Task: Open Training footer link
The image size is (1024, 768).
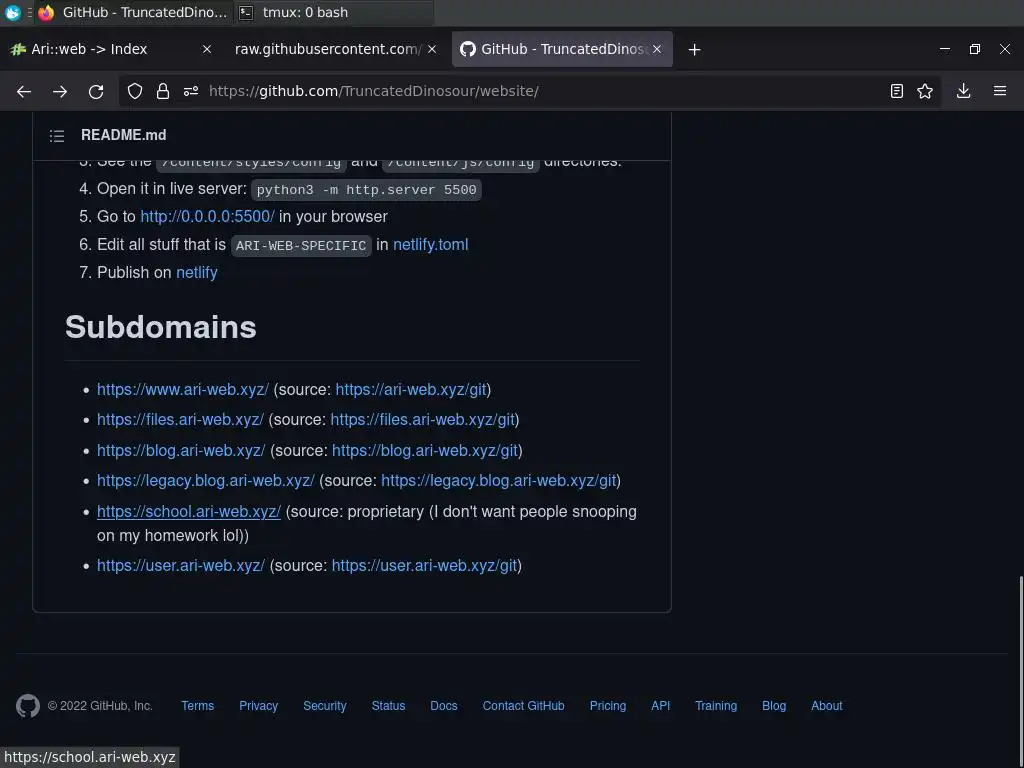Action: tap(716, 706)
